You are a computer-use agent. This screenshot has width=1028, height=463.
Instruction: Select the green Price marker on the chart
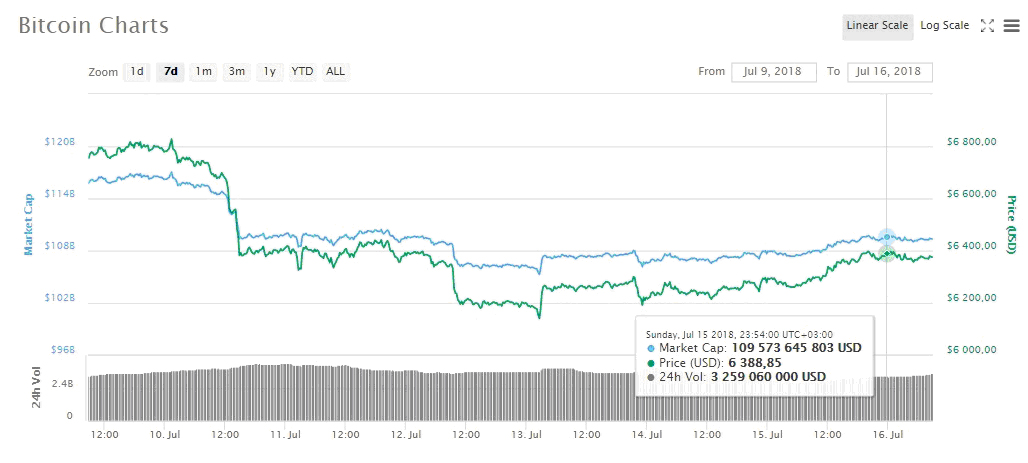(887, 254)
